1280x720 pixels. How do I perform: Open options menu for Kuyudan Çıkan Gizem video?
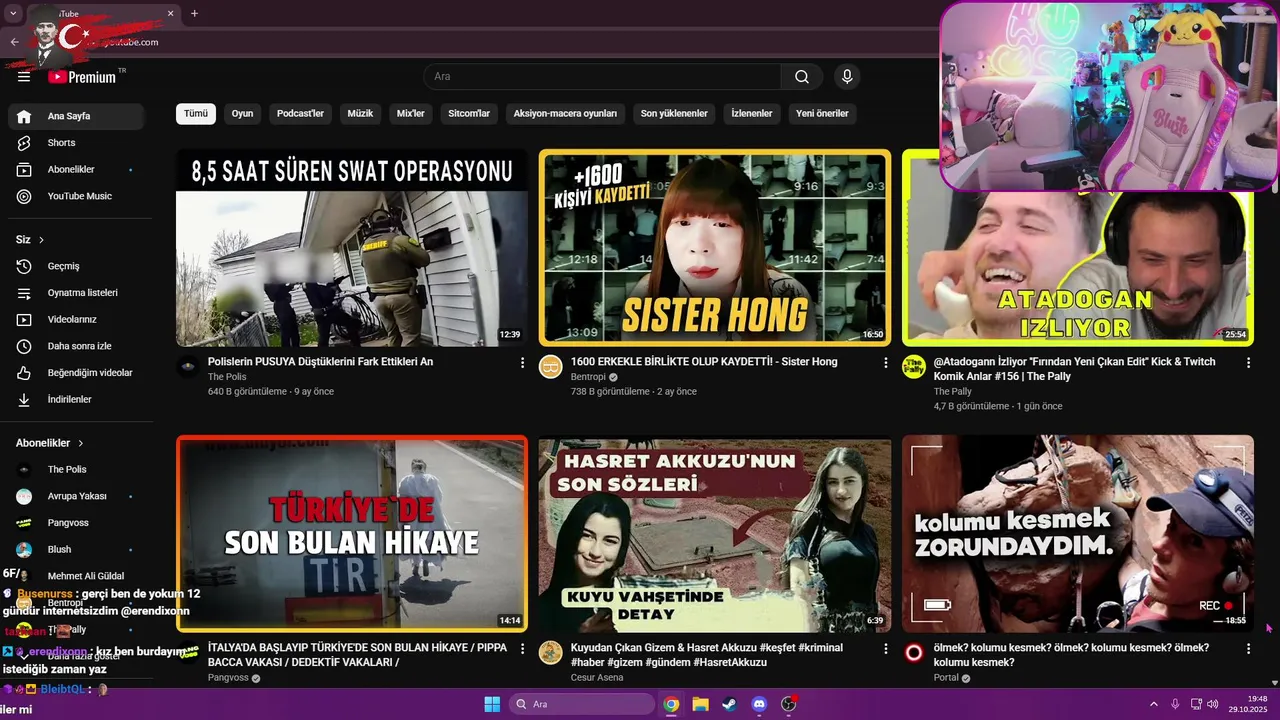tap(885, 649)
